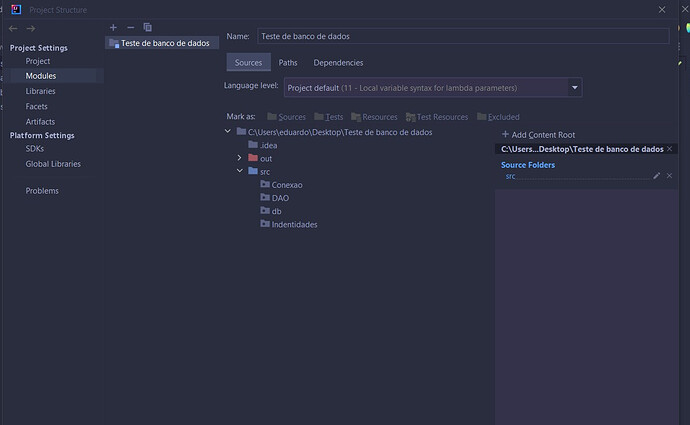
Task: Edit src source folder properties pencil icon
Action: tap(657, 176)
